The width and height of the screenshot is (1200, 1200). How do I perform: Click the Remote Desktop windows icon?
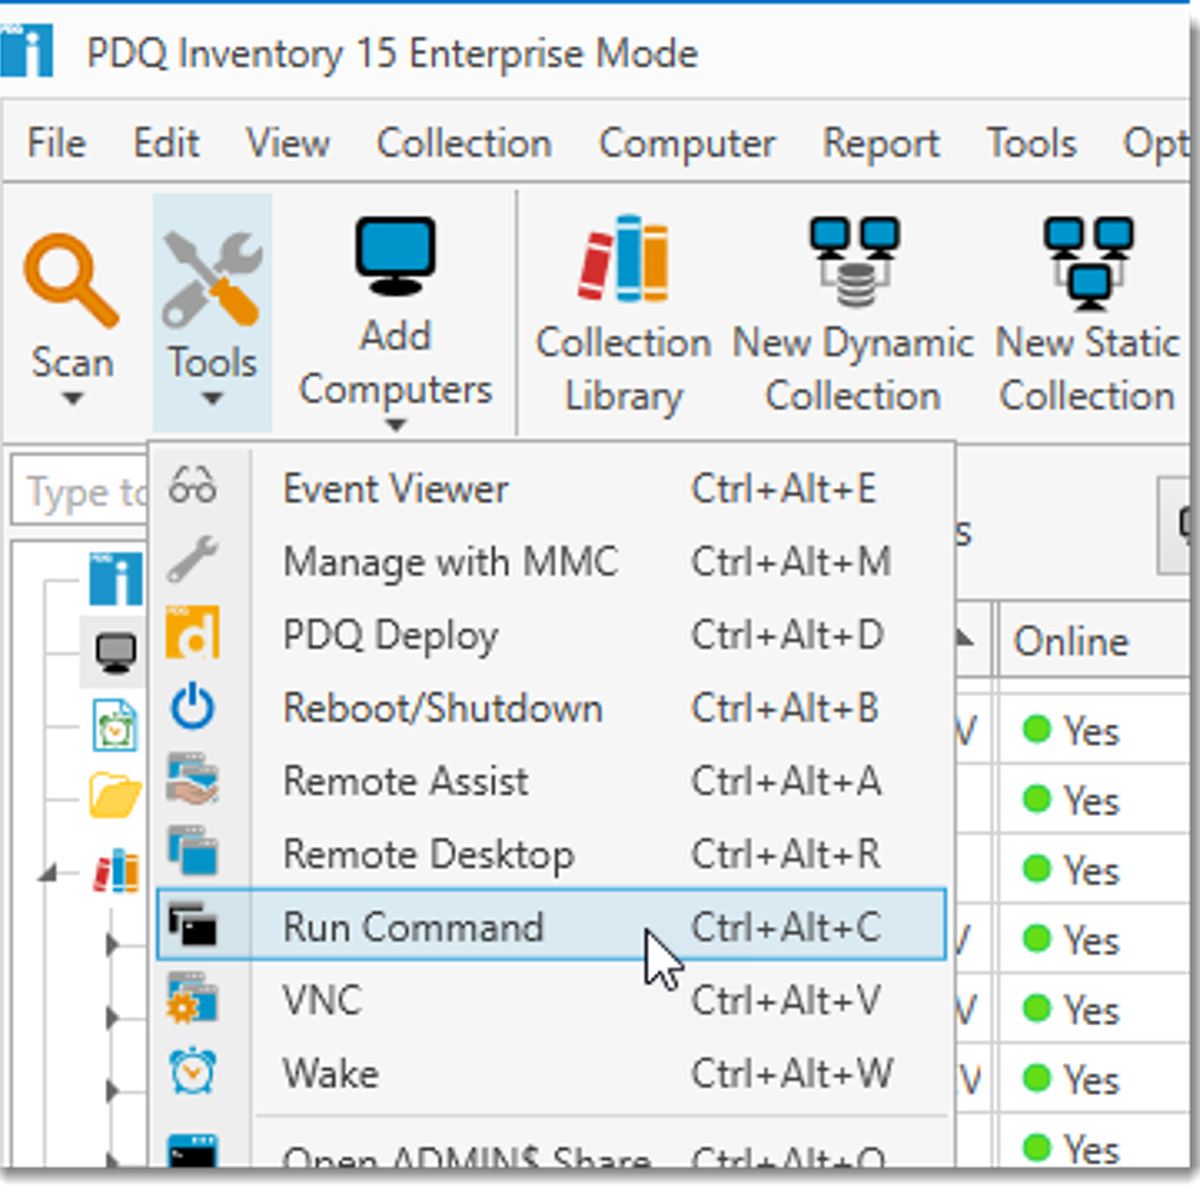pyautogui.click(x=192, y=853)
